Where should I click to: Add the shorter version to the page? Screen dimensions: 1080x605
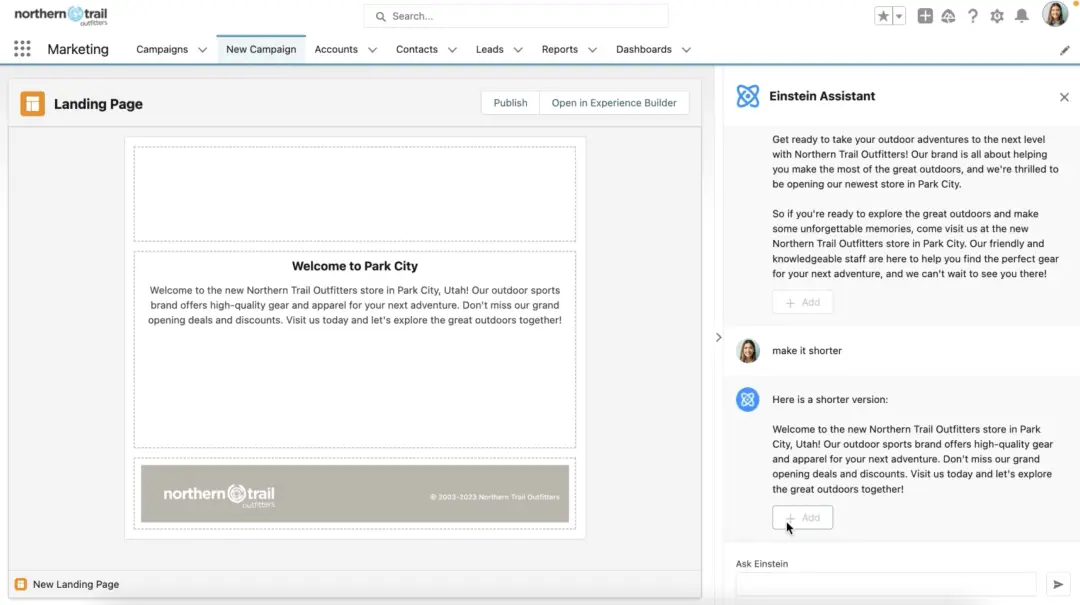click(802, 517)
